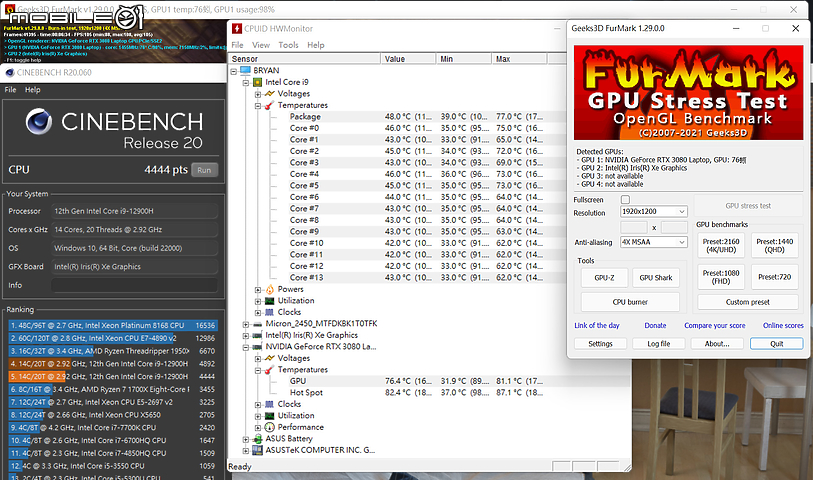Image resolution: width=813 pixels, height=480 pixels.
Task: Open the Resolution 1920x1200 dropdown
Action: [x=654, y=211]
